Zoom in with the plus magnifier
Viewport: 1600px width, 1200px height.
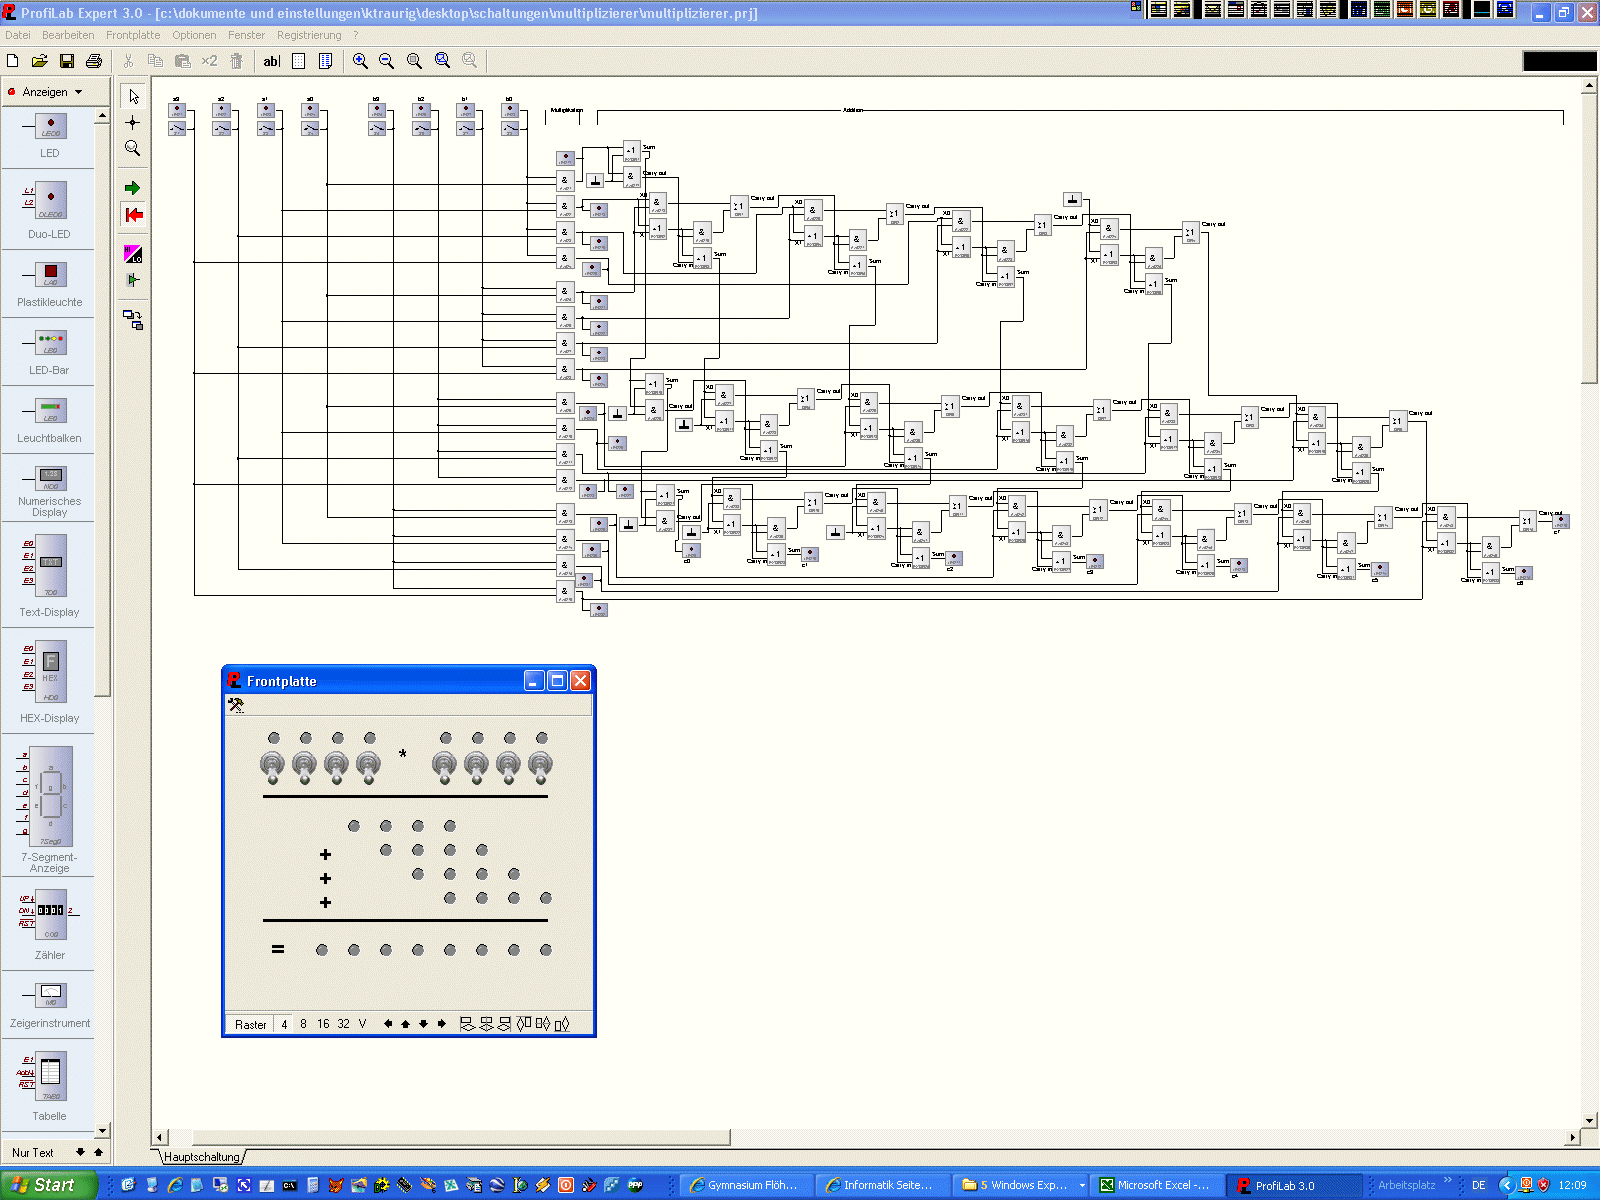coord(360,61)
